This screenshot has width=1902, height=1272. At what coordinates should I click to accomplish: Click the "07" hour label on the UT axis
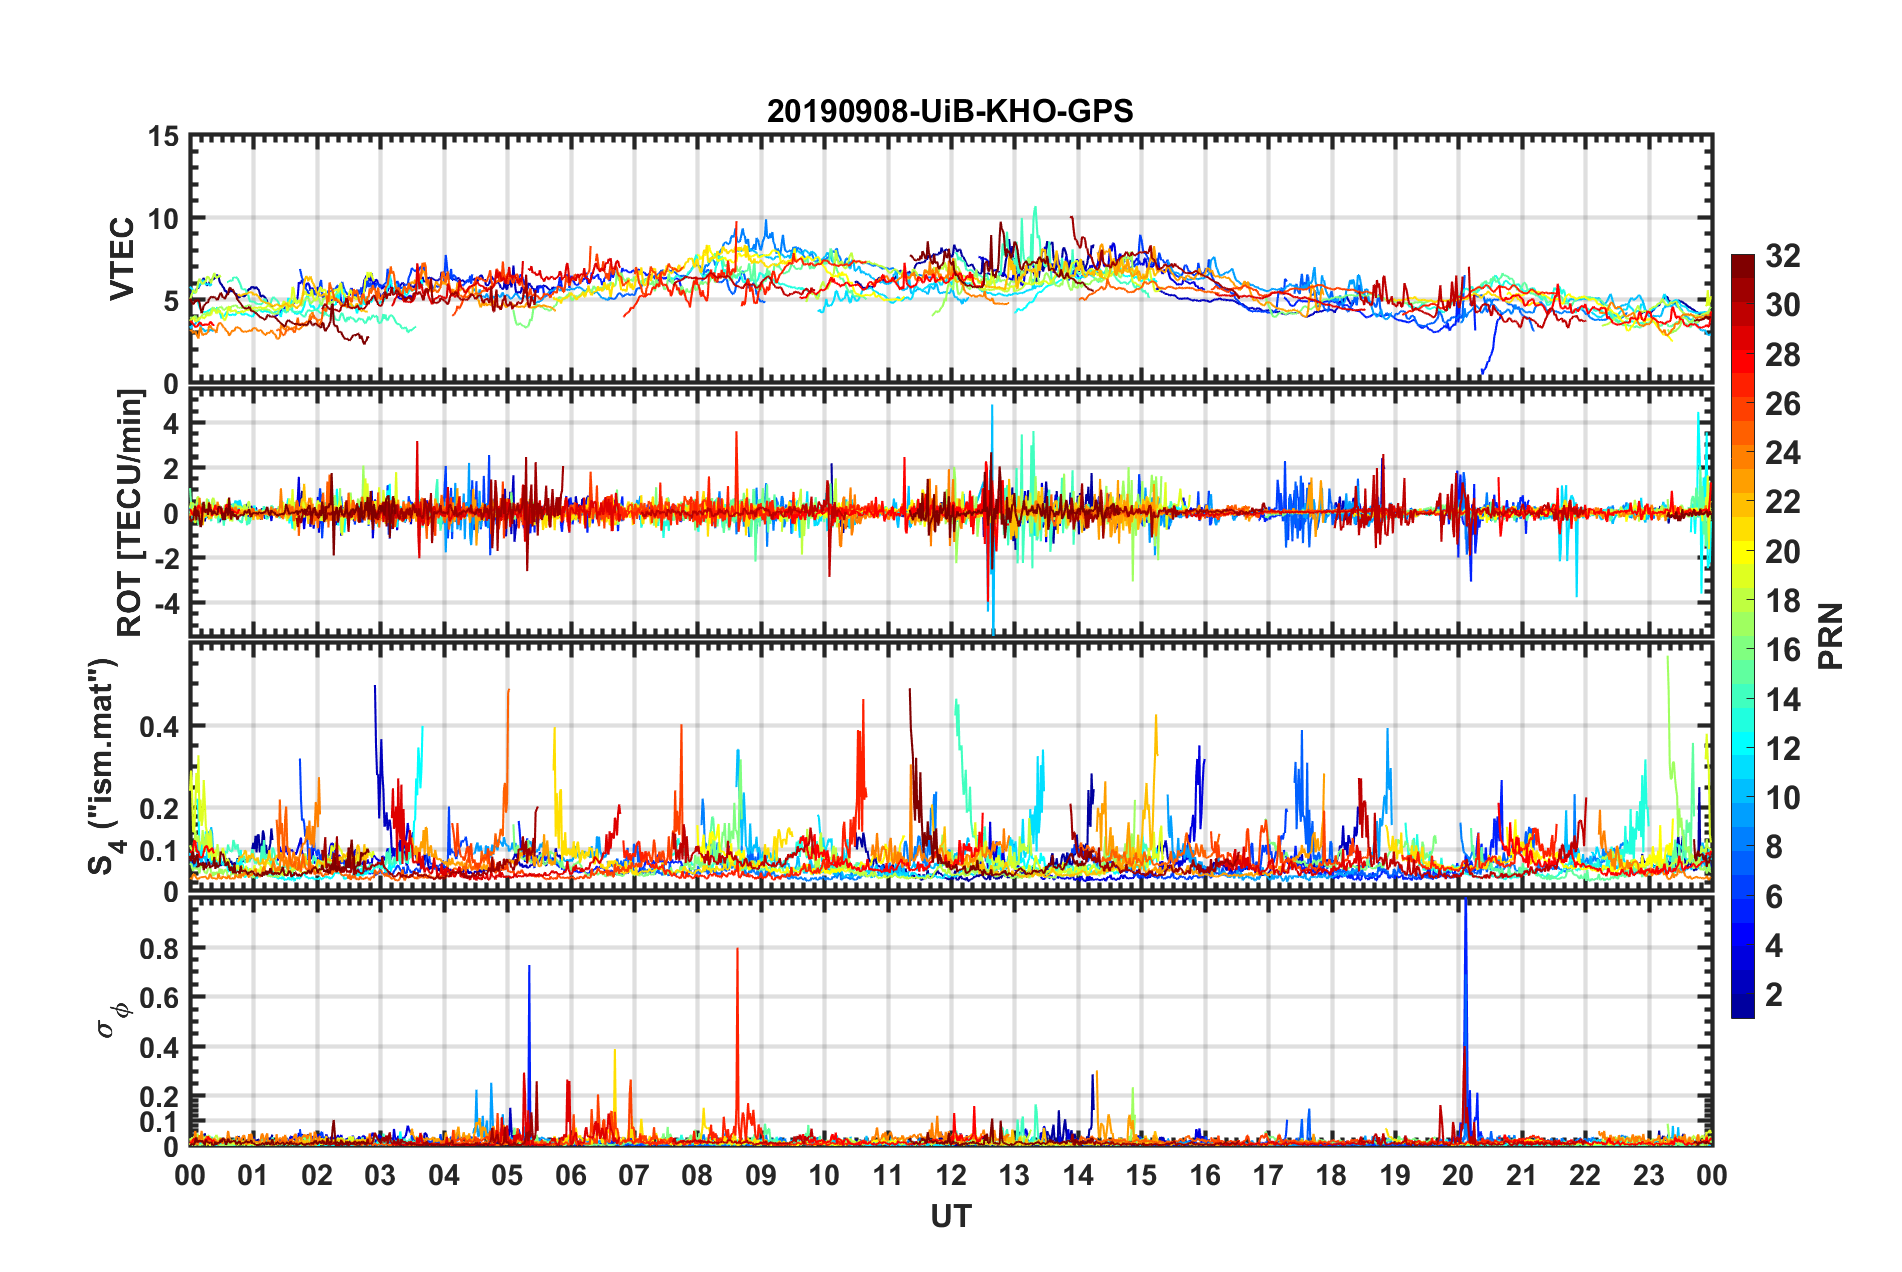(634, 1175)
